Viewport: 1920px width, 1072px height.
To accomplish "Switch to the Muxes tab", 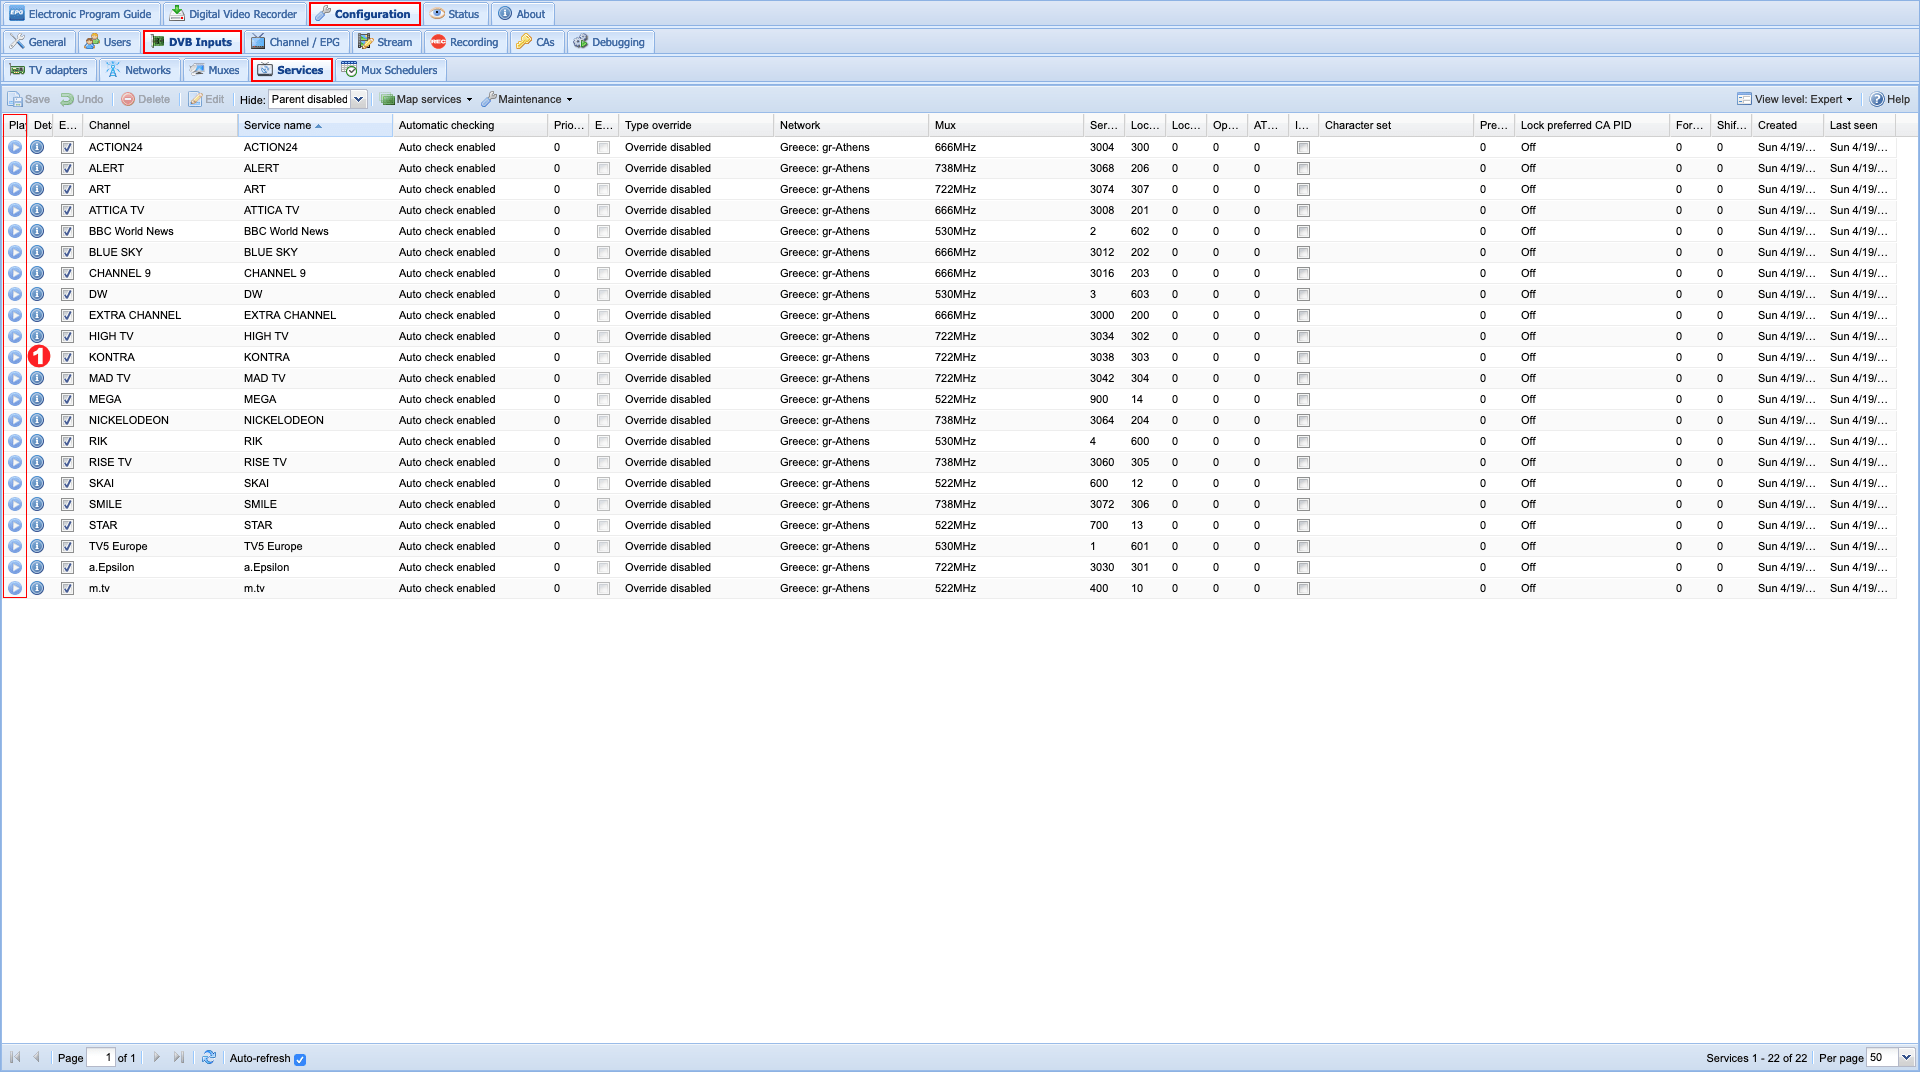I will (215, 70).
